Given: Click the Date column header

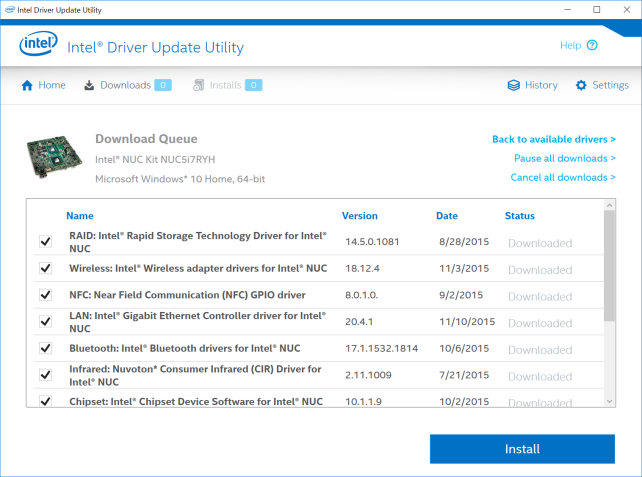Looking at the screenshot, I should click(x=447, y=216).
